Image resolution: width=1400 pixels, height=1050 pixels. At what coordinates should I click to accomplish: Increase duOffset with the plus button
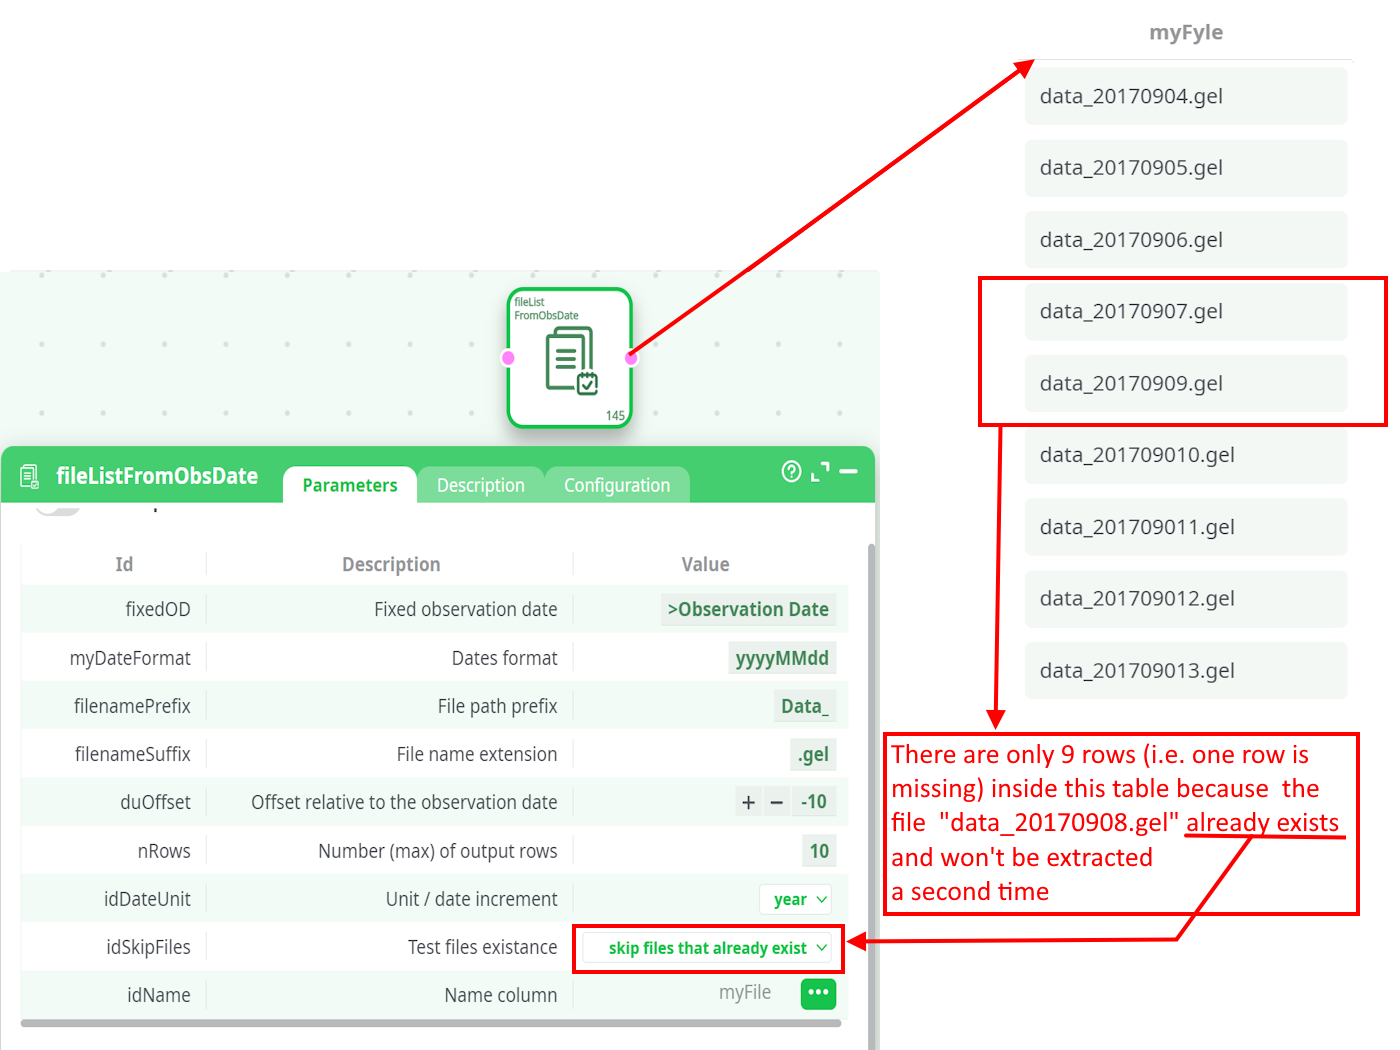pos(748,802)
